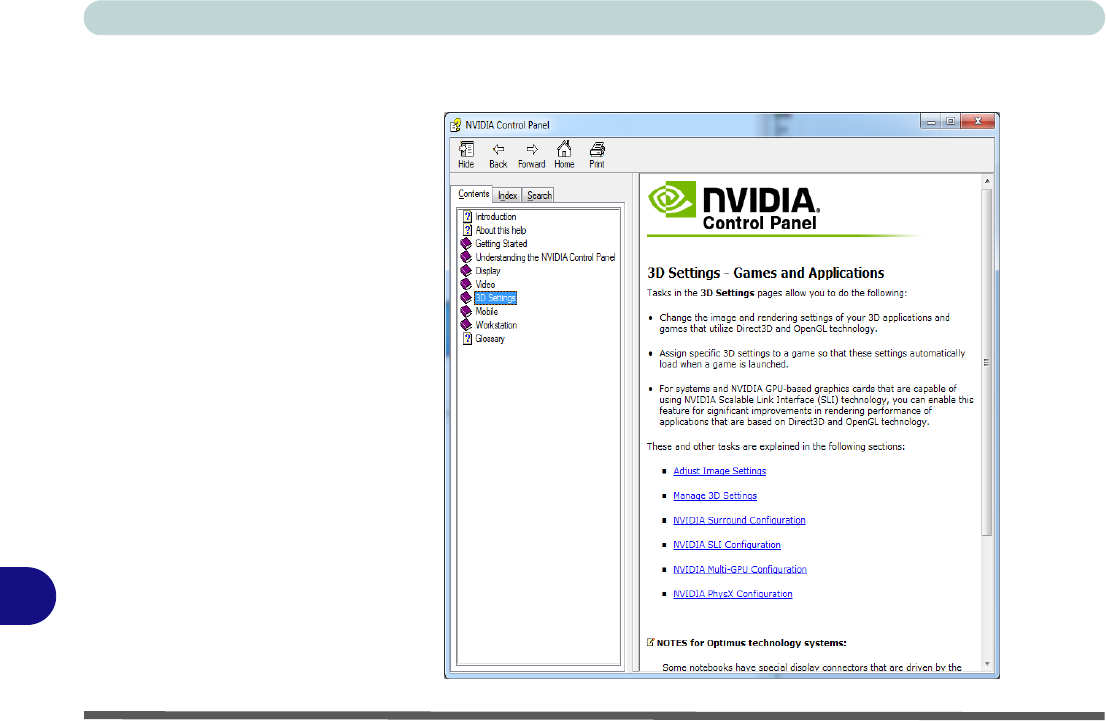Open the Home page icon
This screenshot has height=721, width=1106.
point(564,149)
